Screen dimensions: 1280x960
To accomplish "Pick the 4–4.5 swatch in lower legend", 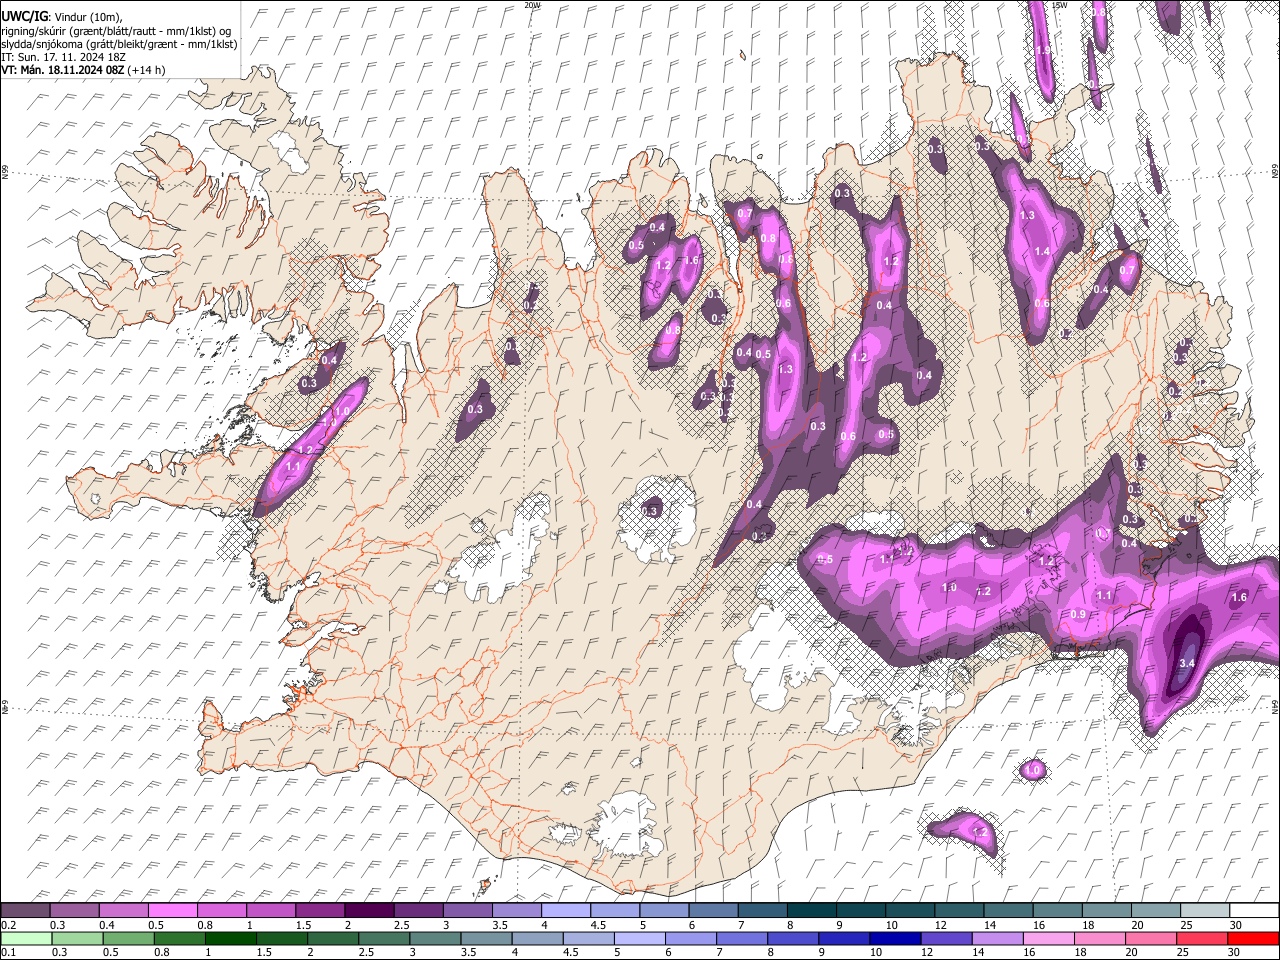I will (x=537, y=938).
